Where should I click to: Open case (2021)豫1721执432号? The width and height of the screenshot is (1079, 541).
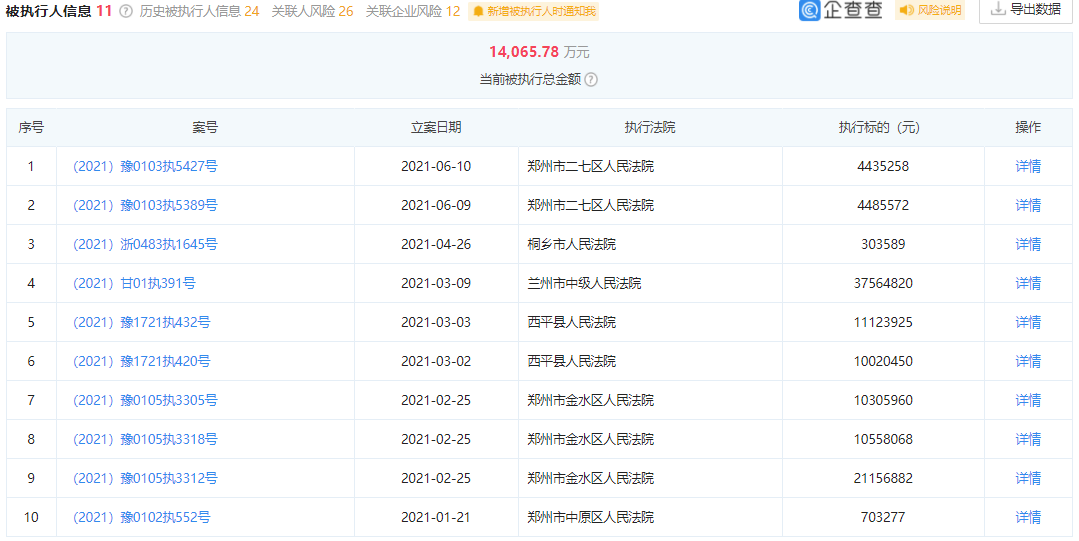tap(142, 322)
